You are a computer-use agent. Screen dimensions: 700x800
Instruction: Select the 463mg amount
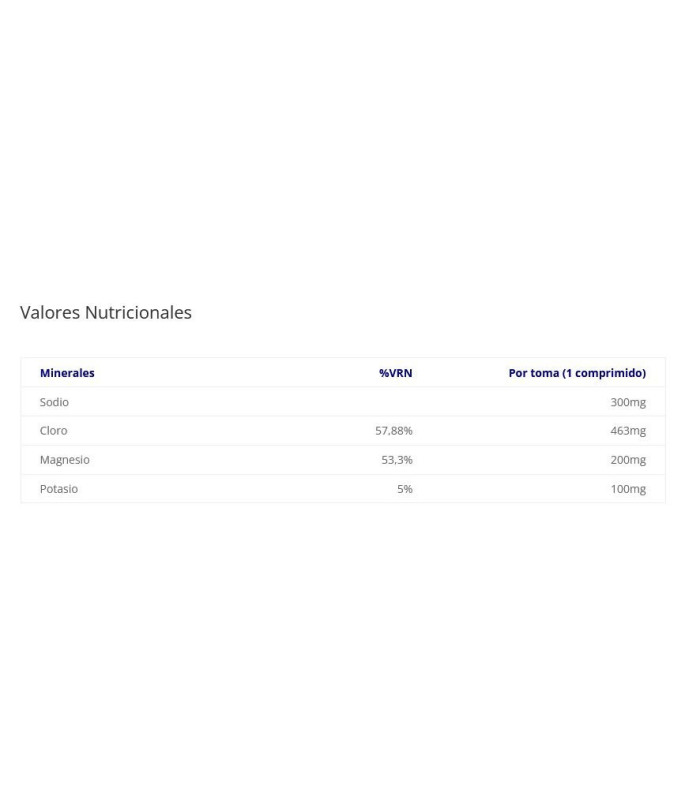(628, 431)
